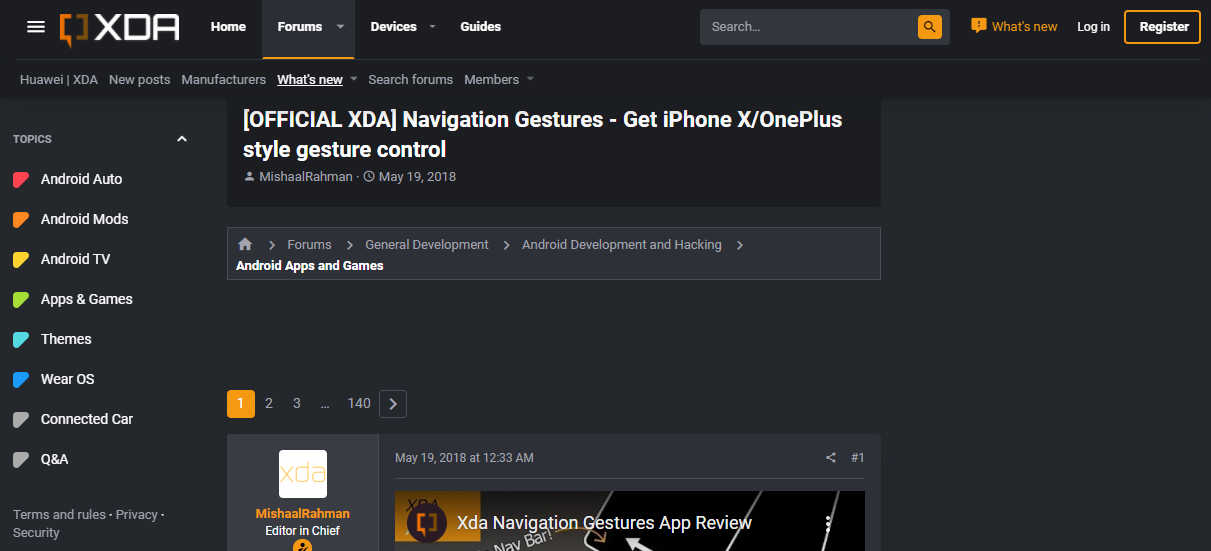Click the Register button
Image resolution: width=1211 pixels, height=551 pixels.
click(1163, 27)
